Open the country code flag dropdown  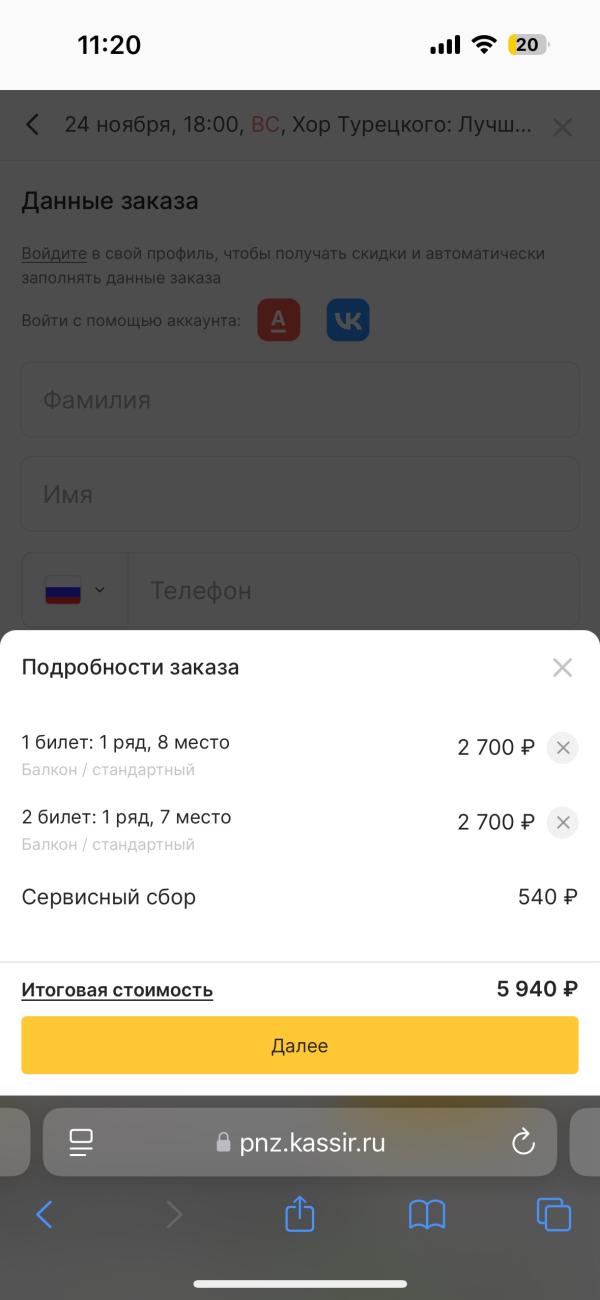(x=75, y=590)
